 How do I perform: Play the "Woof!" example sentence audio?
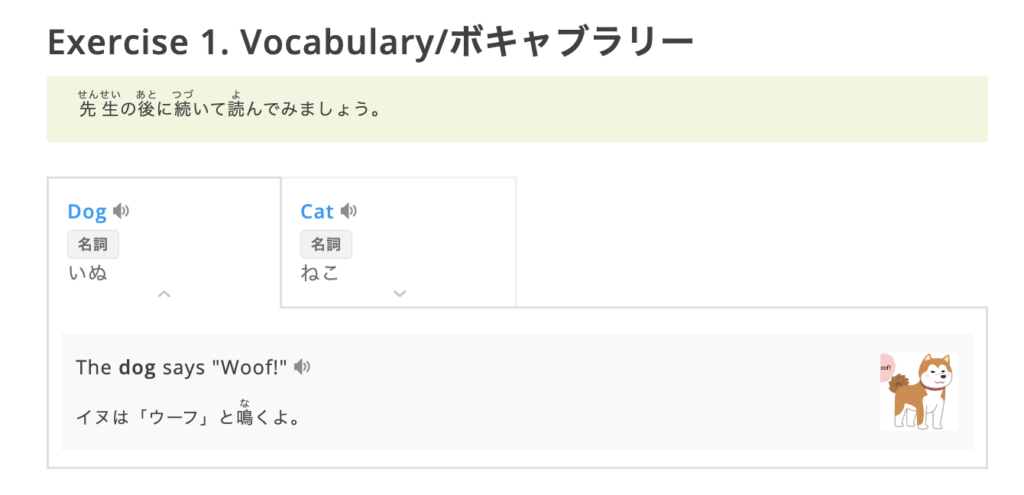coord(302,367)
